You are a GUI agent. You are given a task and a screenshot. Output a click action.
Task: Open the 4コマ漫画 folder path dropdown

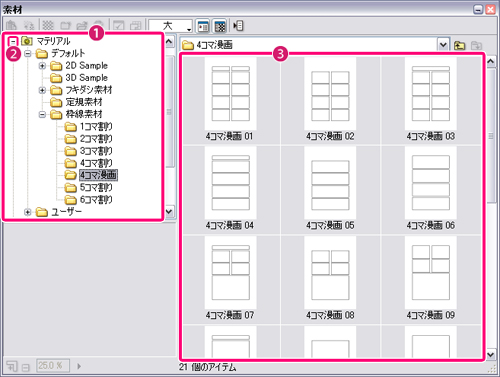[x=443, y=45]
